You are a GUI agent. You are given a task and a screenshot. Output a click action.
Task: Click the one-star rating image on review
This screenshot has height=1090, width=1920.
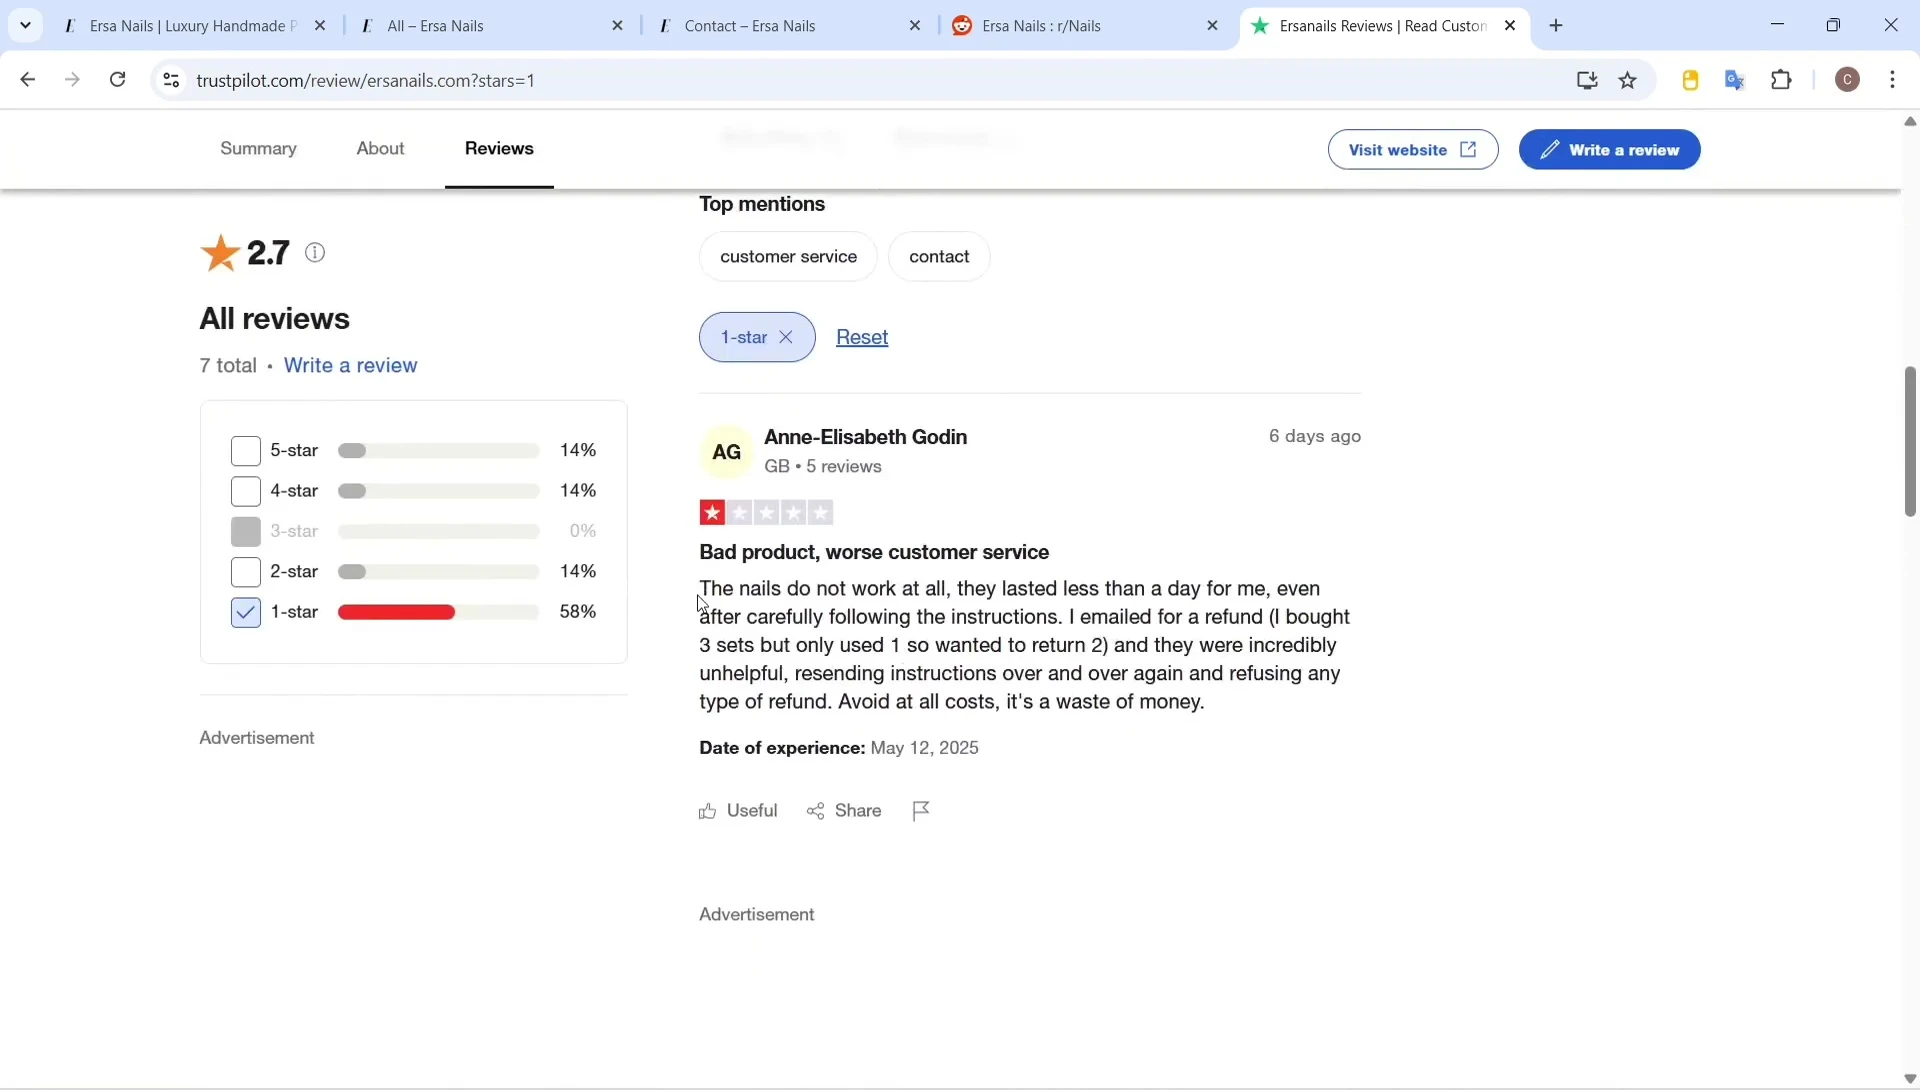pos(767,513)
